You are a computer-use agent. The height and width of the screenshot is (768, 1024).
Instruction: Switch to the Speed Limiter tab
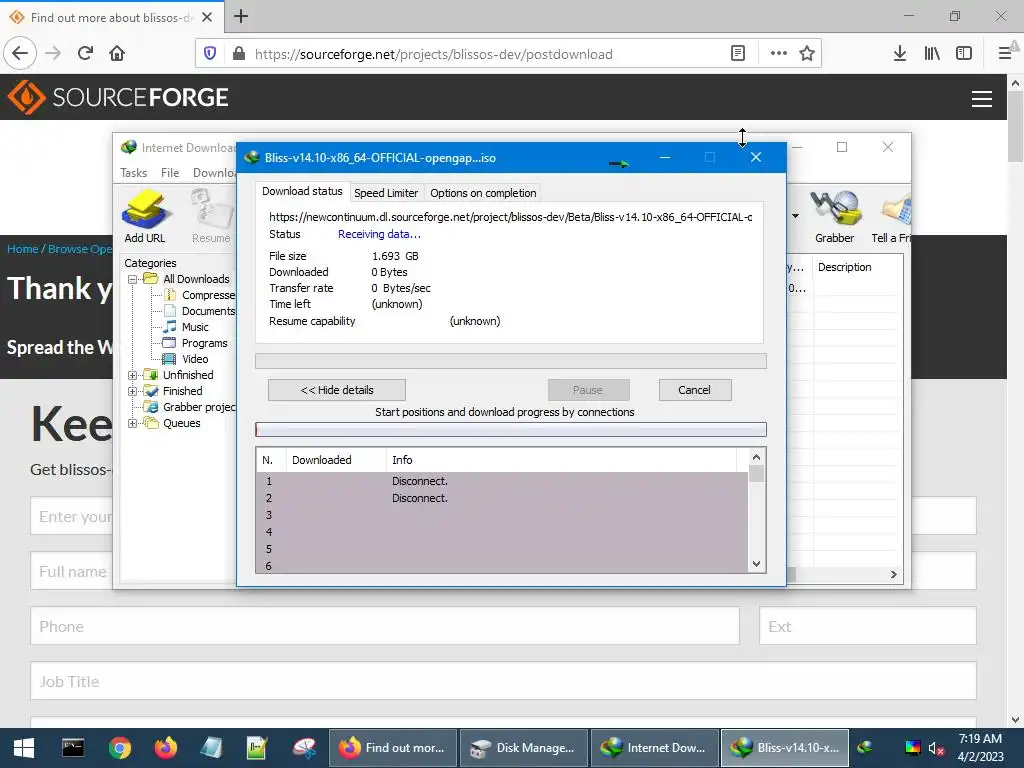click(386, 193)
